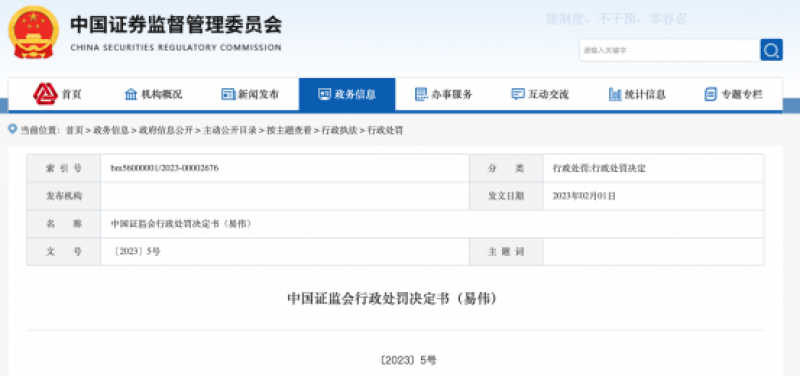Click the slogan 建制度、不干预、零容忍
800x376 pixels.
click(616, 19)
